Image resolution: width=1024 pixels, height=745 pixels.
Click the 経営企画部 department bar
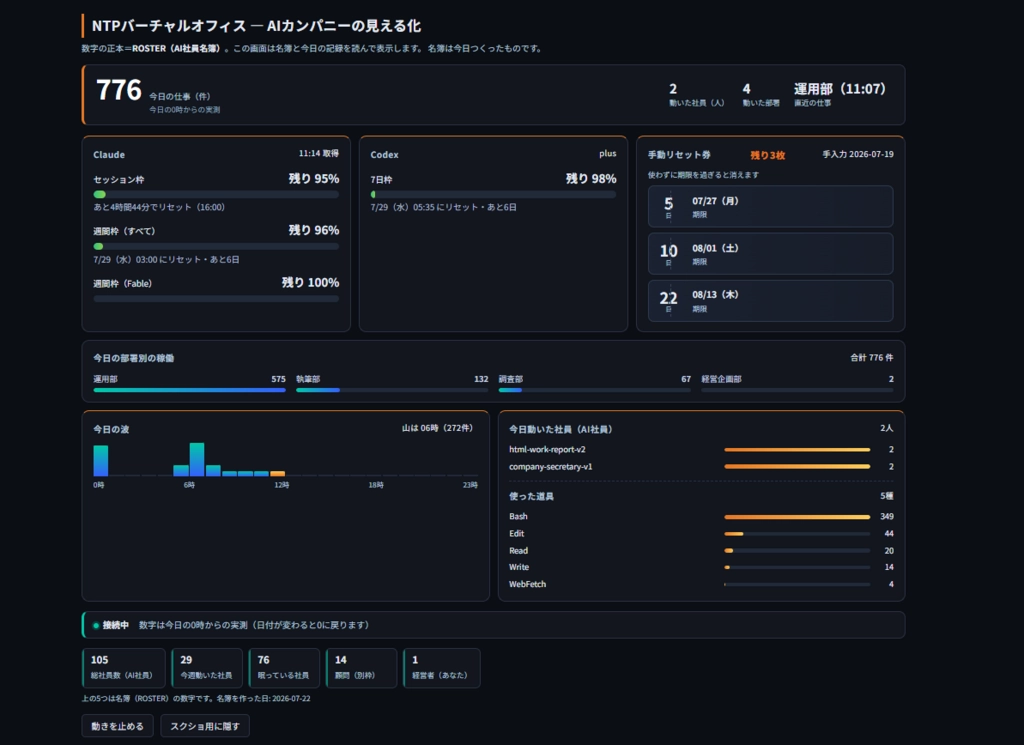coord(797,390)
